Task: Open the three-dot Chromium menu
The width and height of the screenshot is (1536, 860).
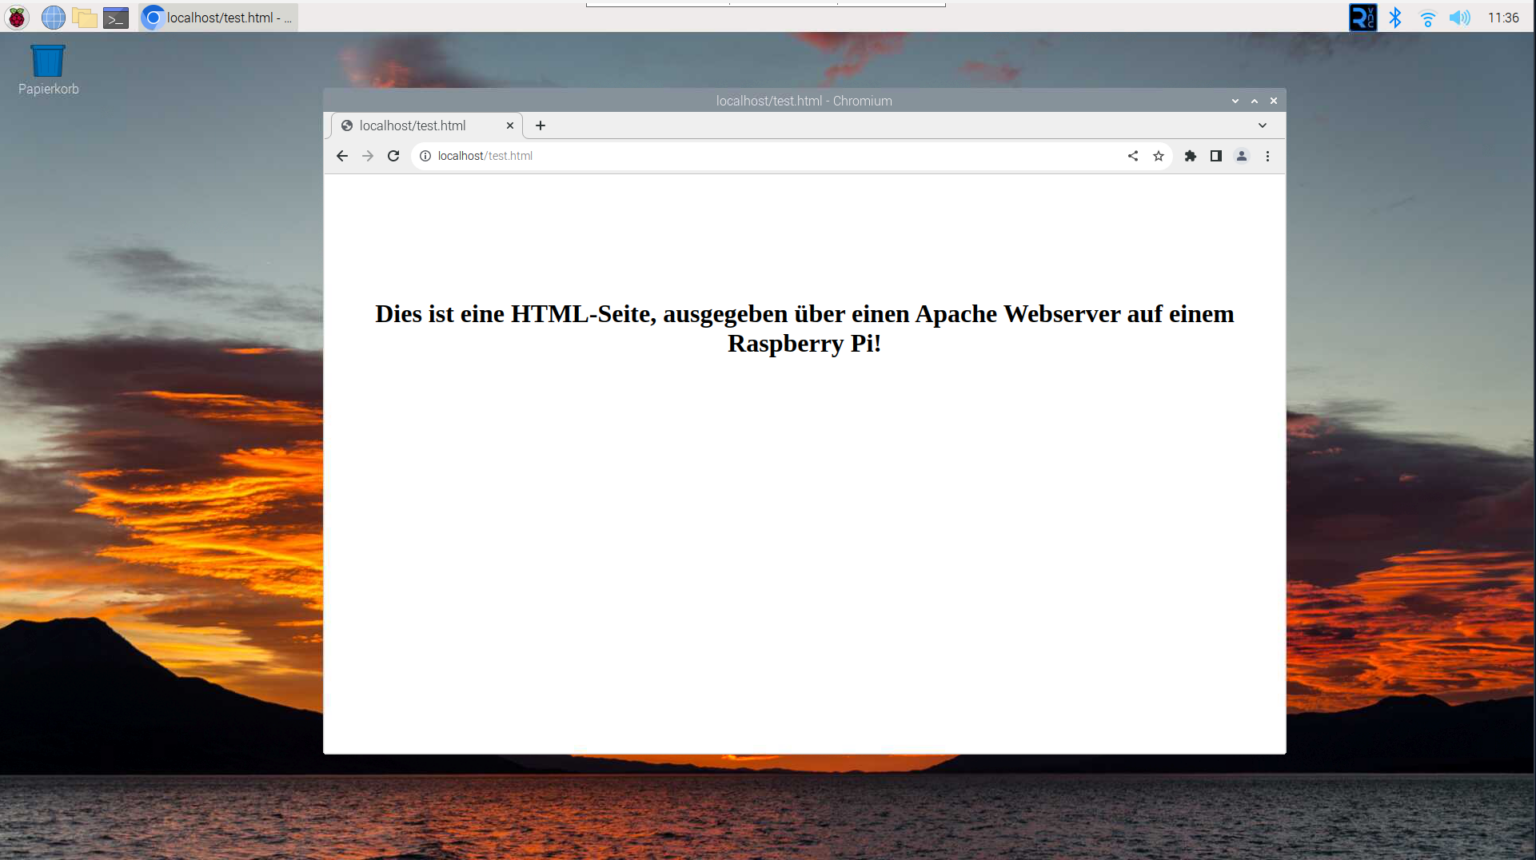Action: click(x=1267, y=156)
